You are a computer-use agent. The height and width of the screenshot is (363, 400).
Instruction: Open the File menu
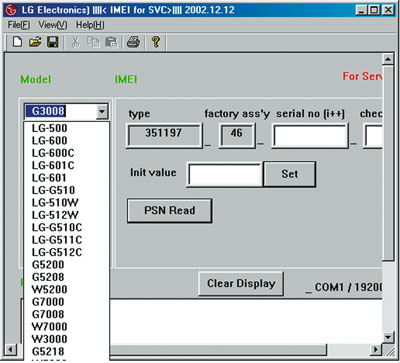19,25
